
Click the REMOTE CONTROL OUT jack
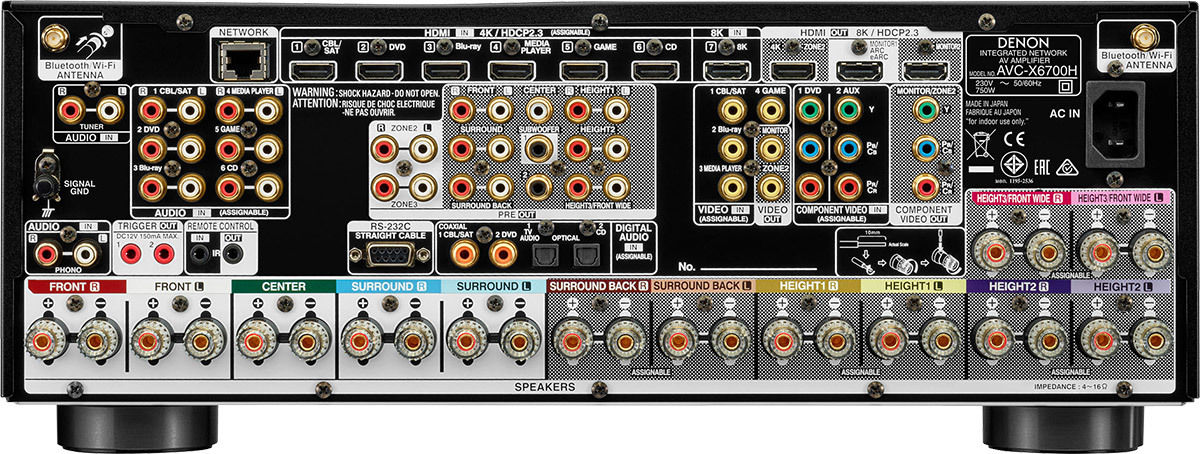pyautogui.click(x=233, y=254)
